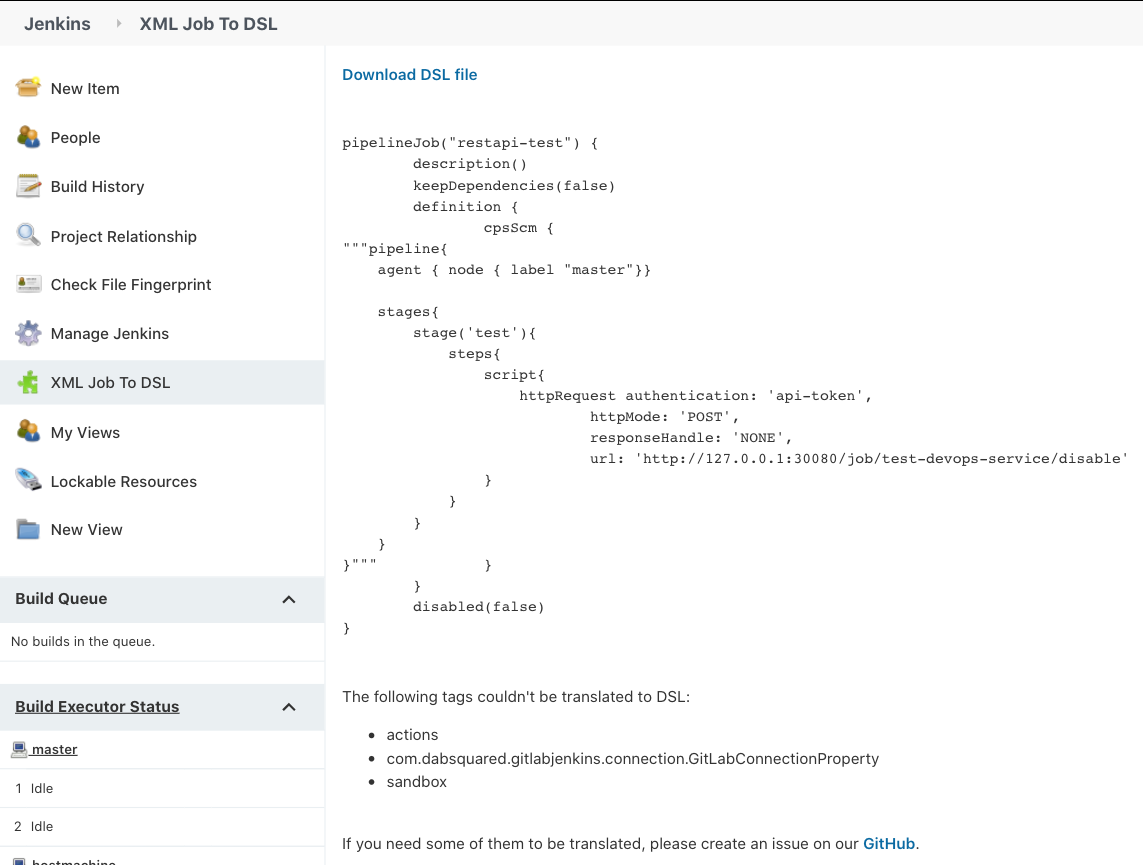Download the DSL file
This screenshot has width=1143, height=865.
(409, 74)
